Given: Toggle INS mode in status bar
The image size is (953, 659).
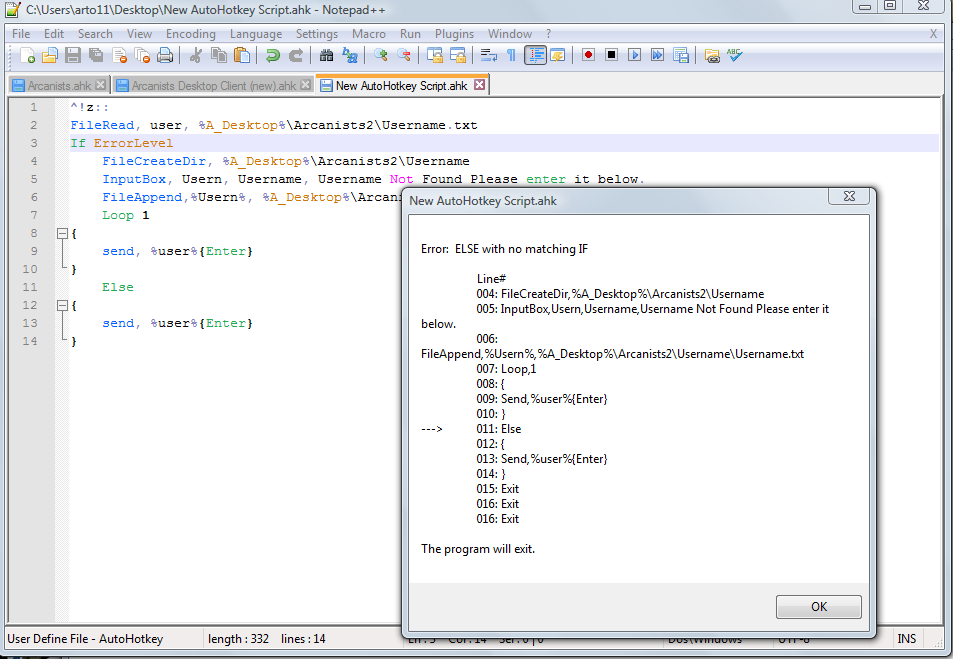Looking at the screenshot, I should click(906, 638).
